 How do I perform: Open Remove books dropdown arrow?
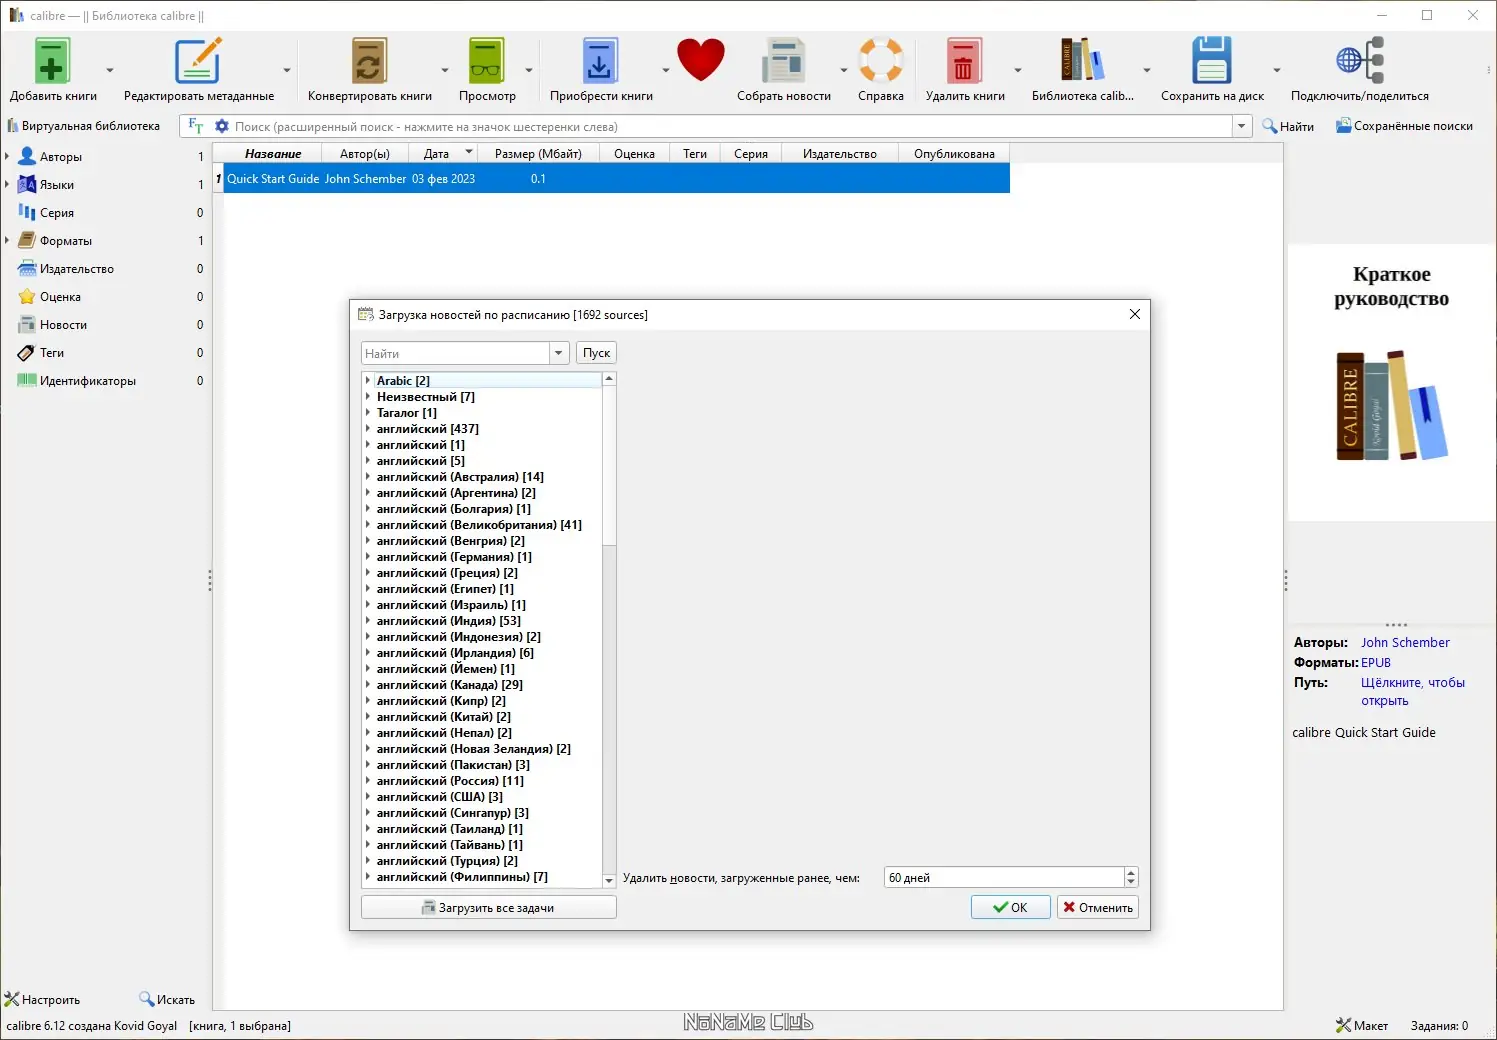click(1017, 70)
